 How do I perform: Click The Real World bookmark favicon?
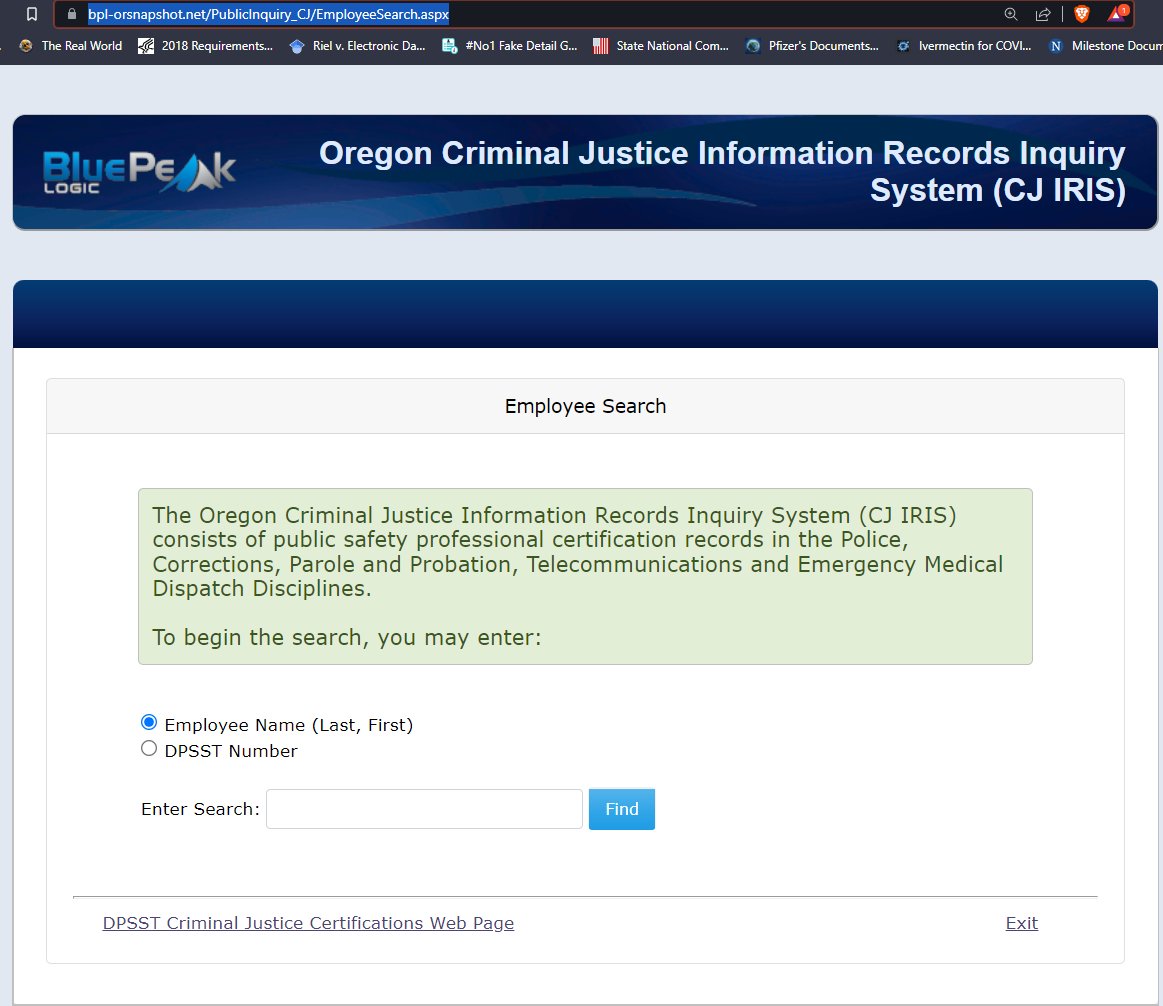point(24,46)
